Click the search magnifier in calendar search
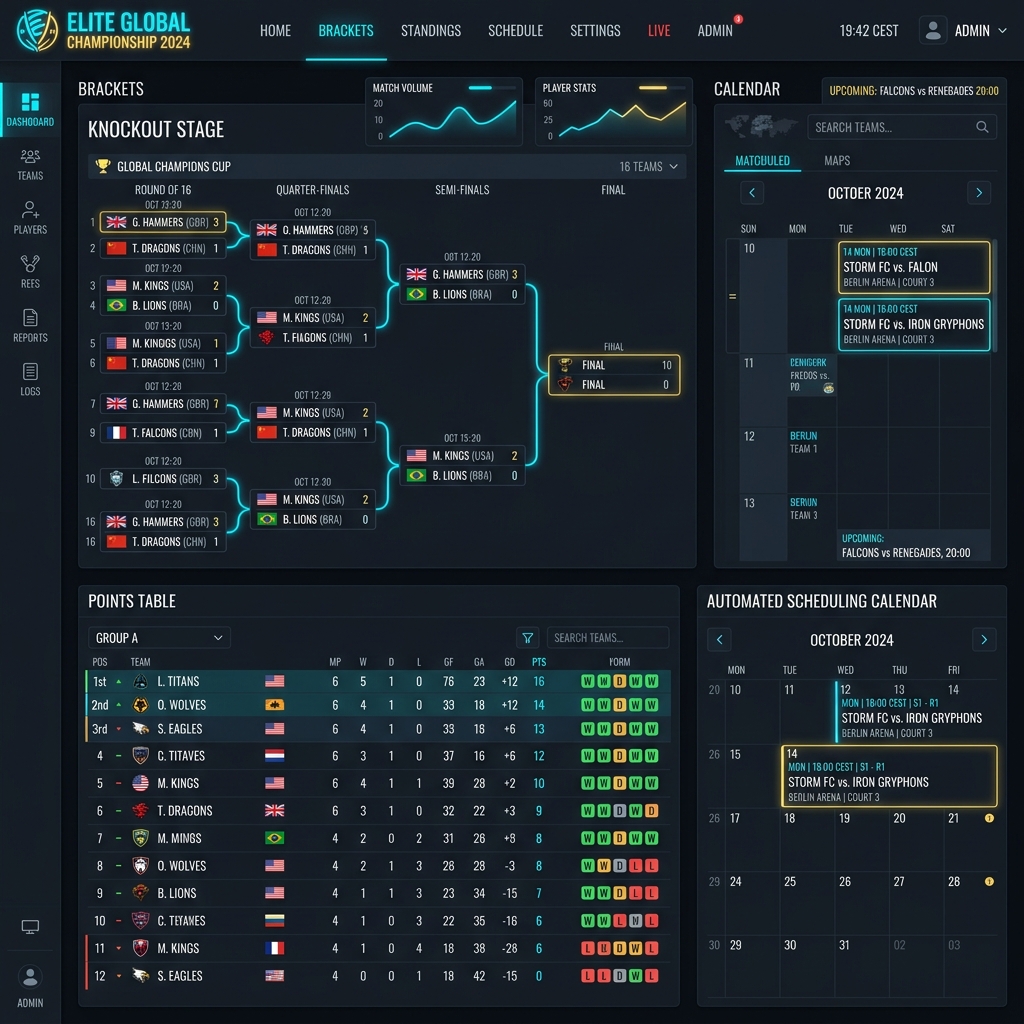Viewport: 1024px width, 1024px height. pos(982,127)
